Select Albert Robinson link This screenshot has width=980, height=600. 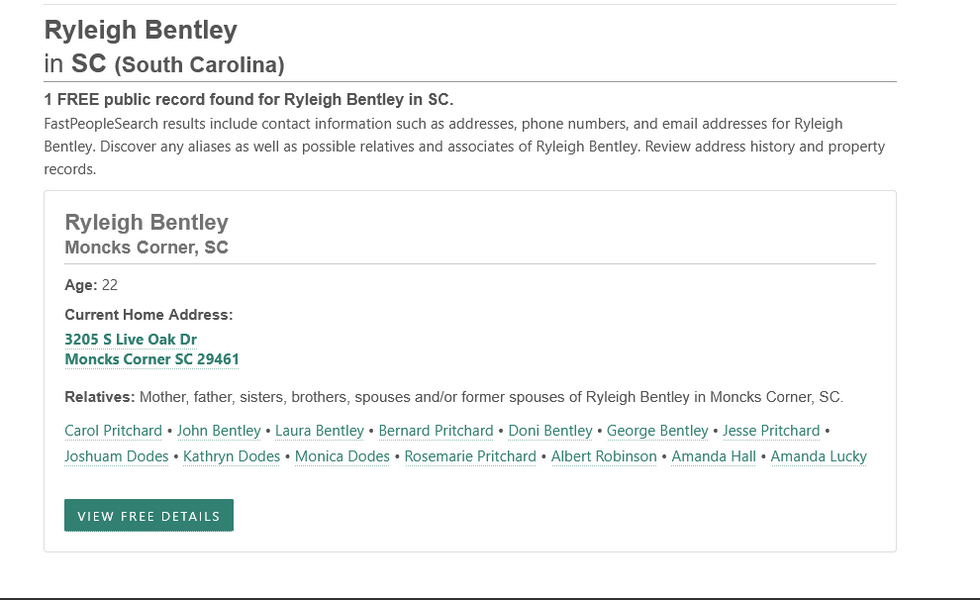click(604, 457)
